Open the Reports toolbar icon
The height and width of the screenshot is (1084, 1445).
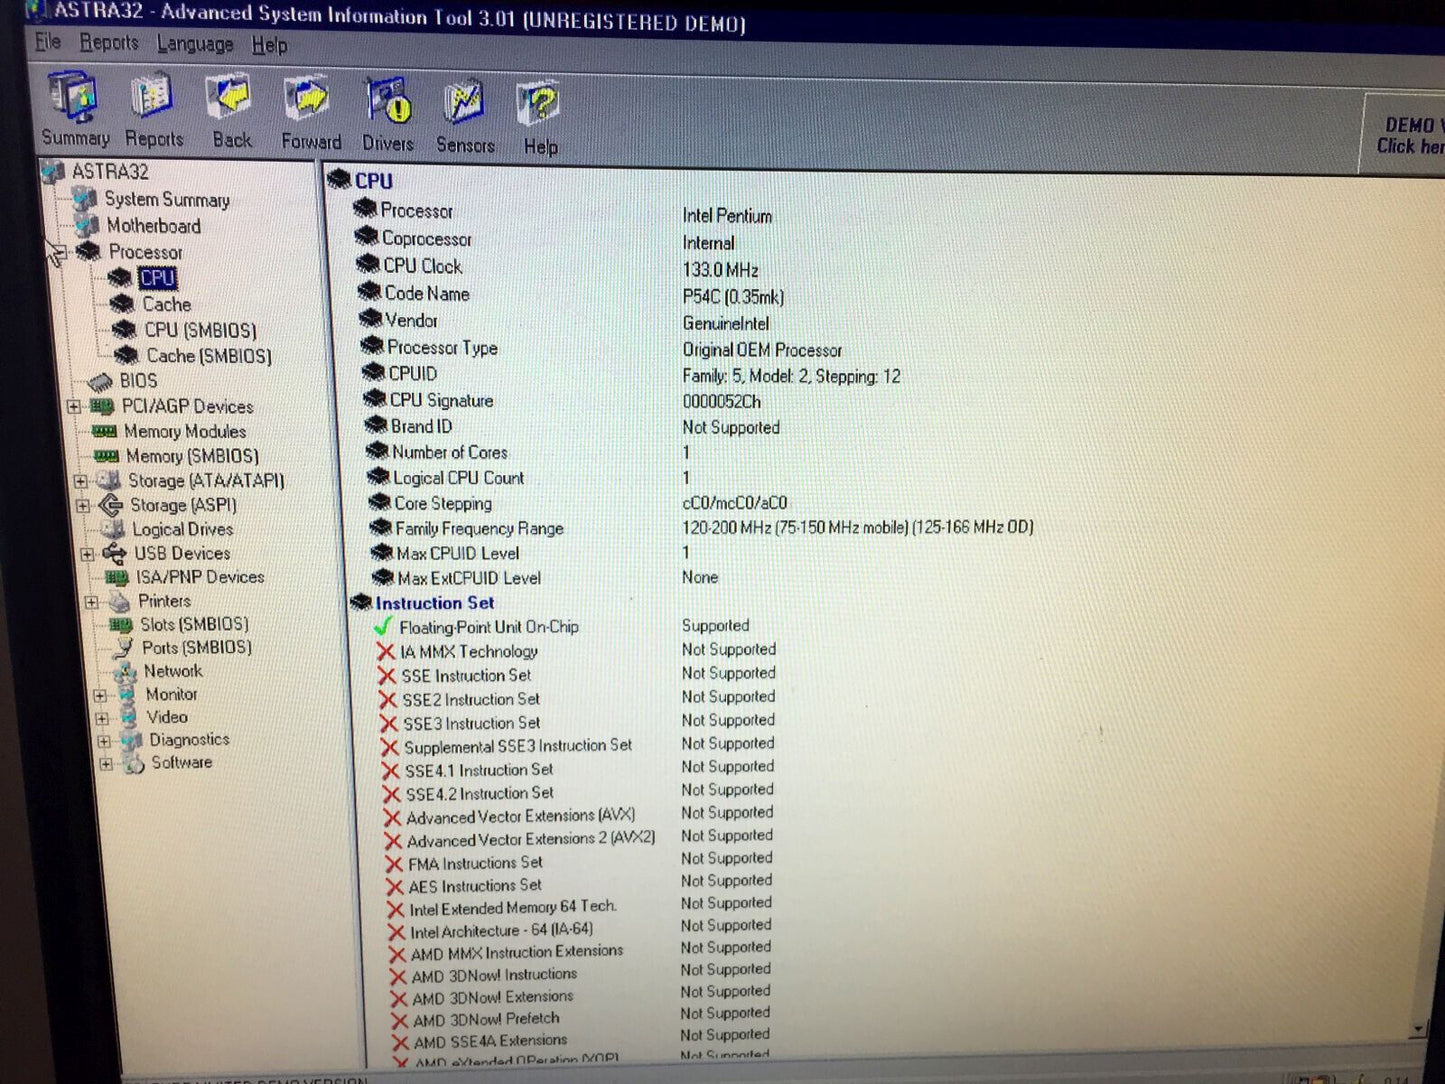click(x=153, y=111)
